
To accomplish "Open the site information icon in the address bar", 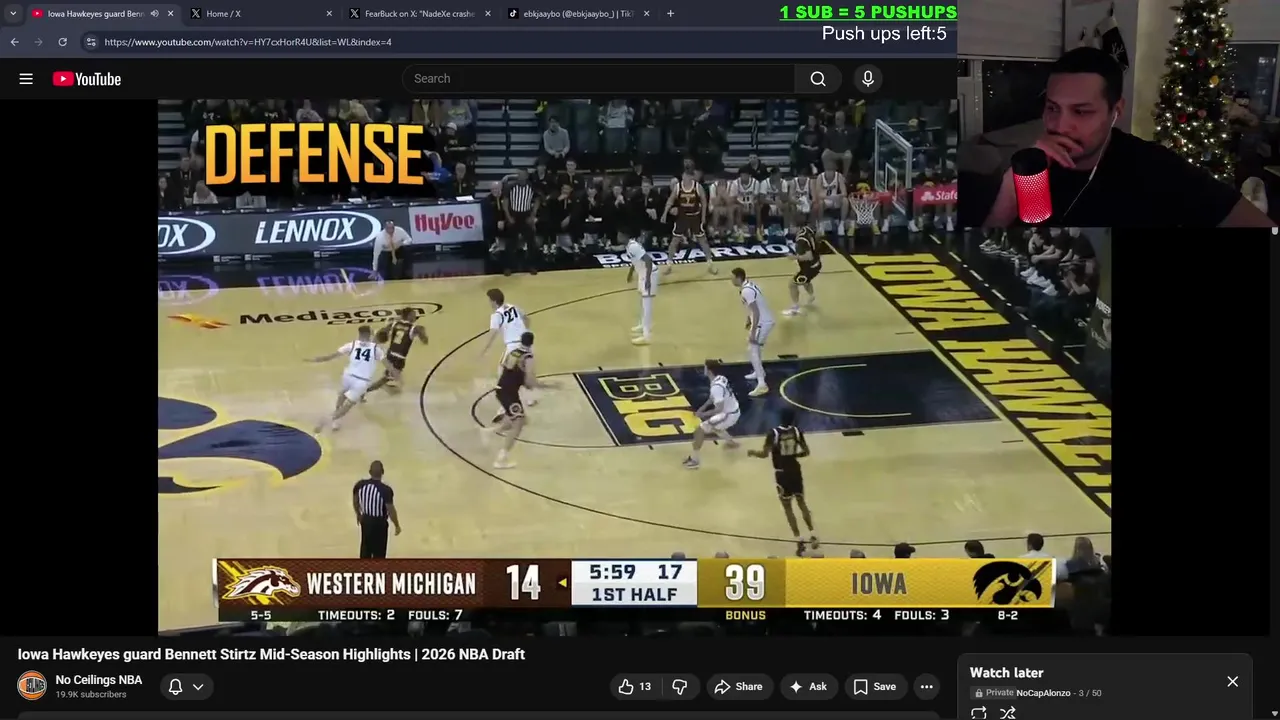I will tap(91, 42).
